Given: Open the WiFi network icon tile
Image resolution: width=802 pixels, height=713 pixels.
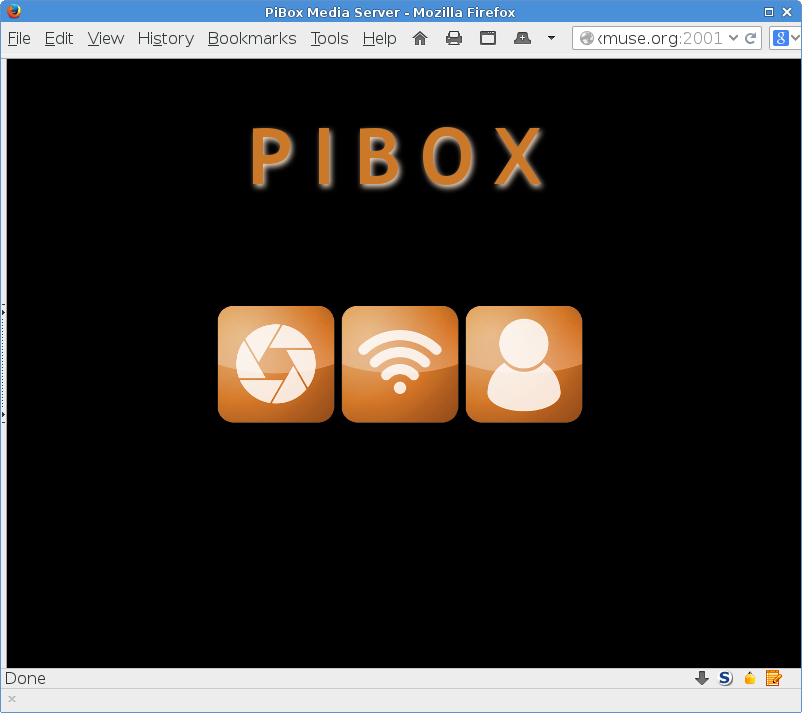Looking at the screenshot, I should (399, 364).
